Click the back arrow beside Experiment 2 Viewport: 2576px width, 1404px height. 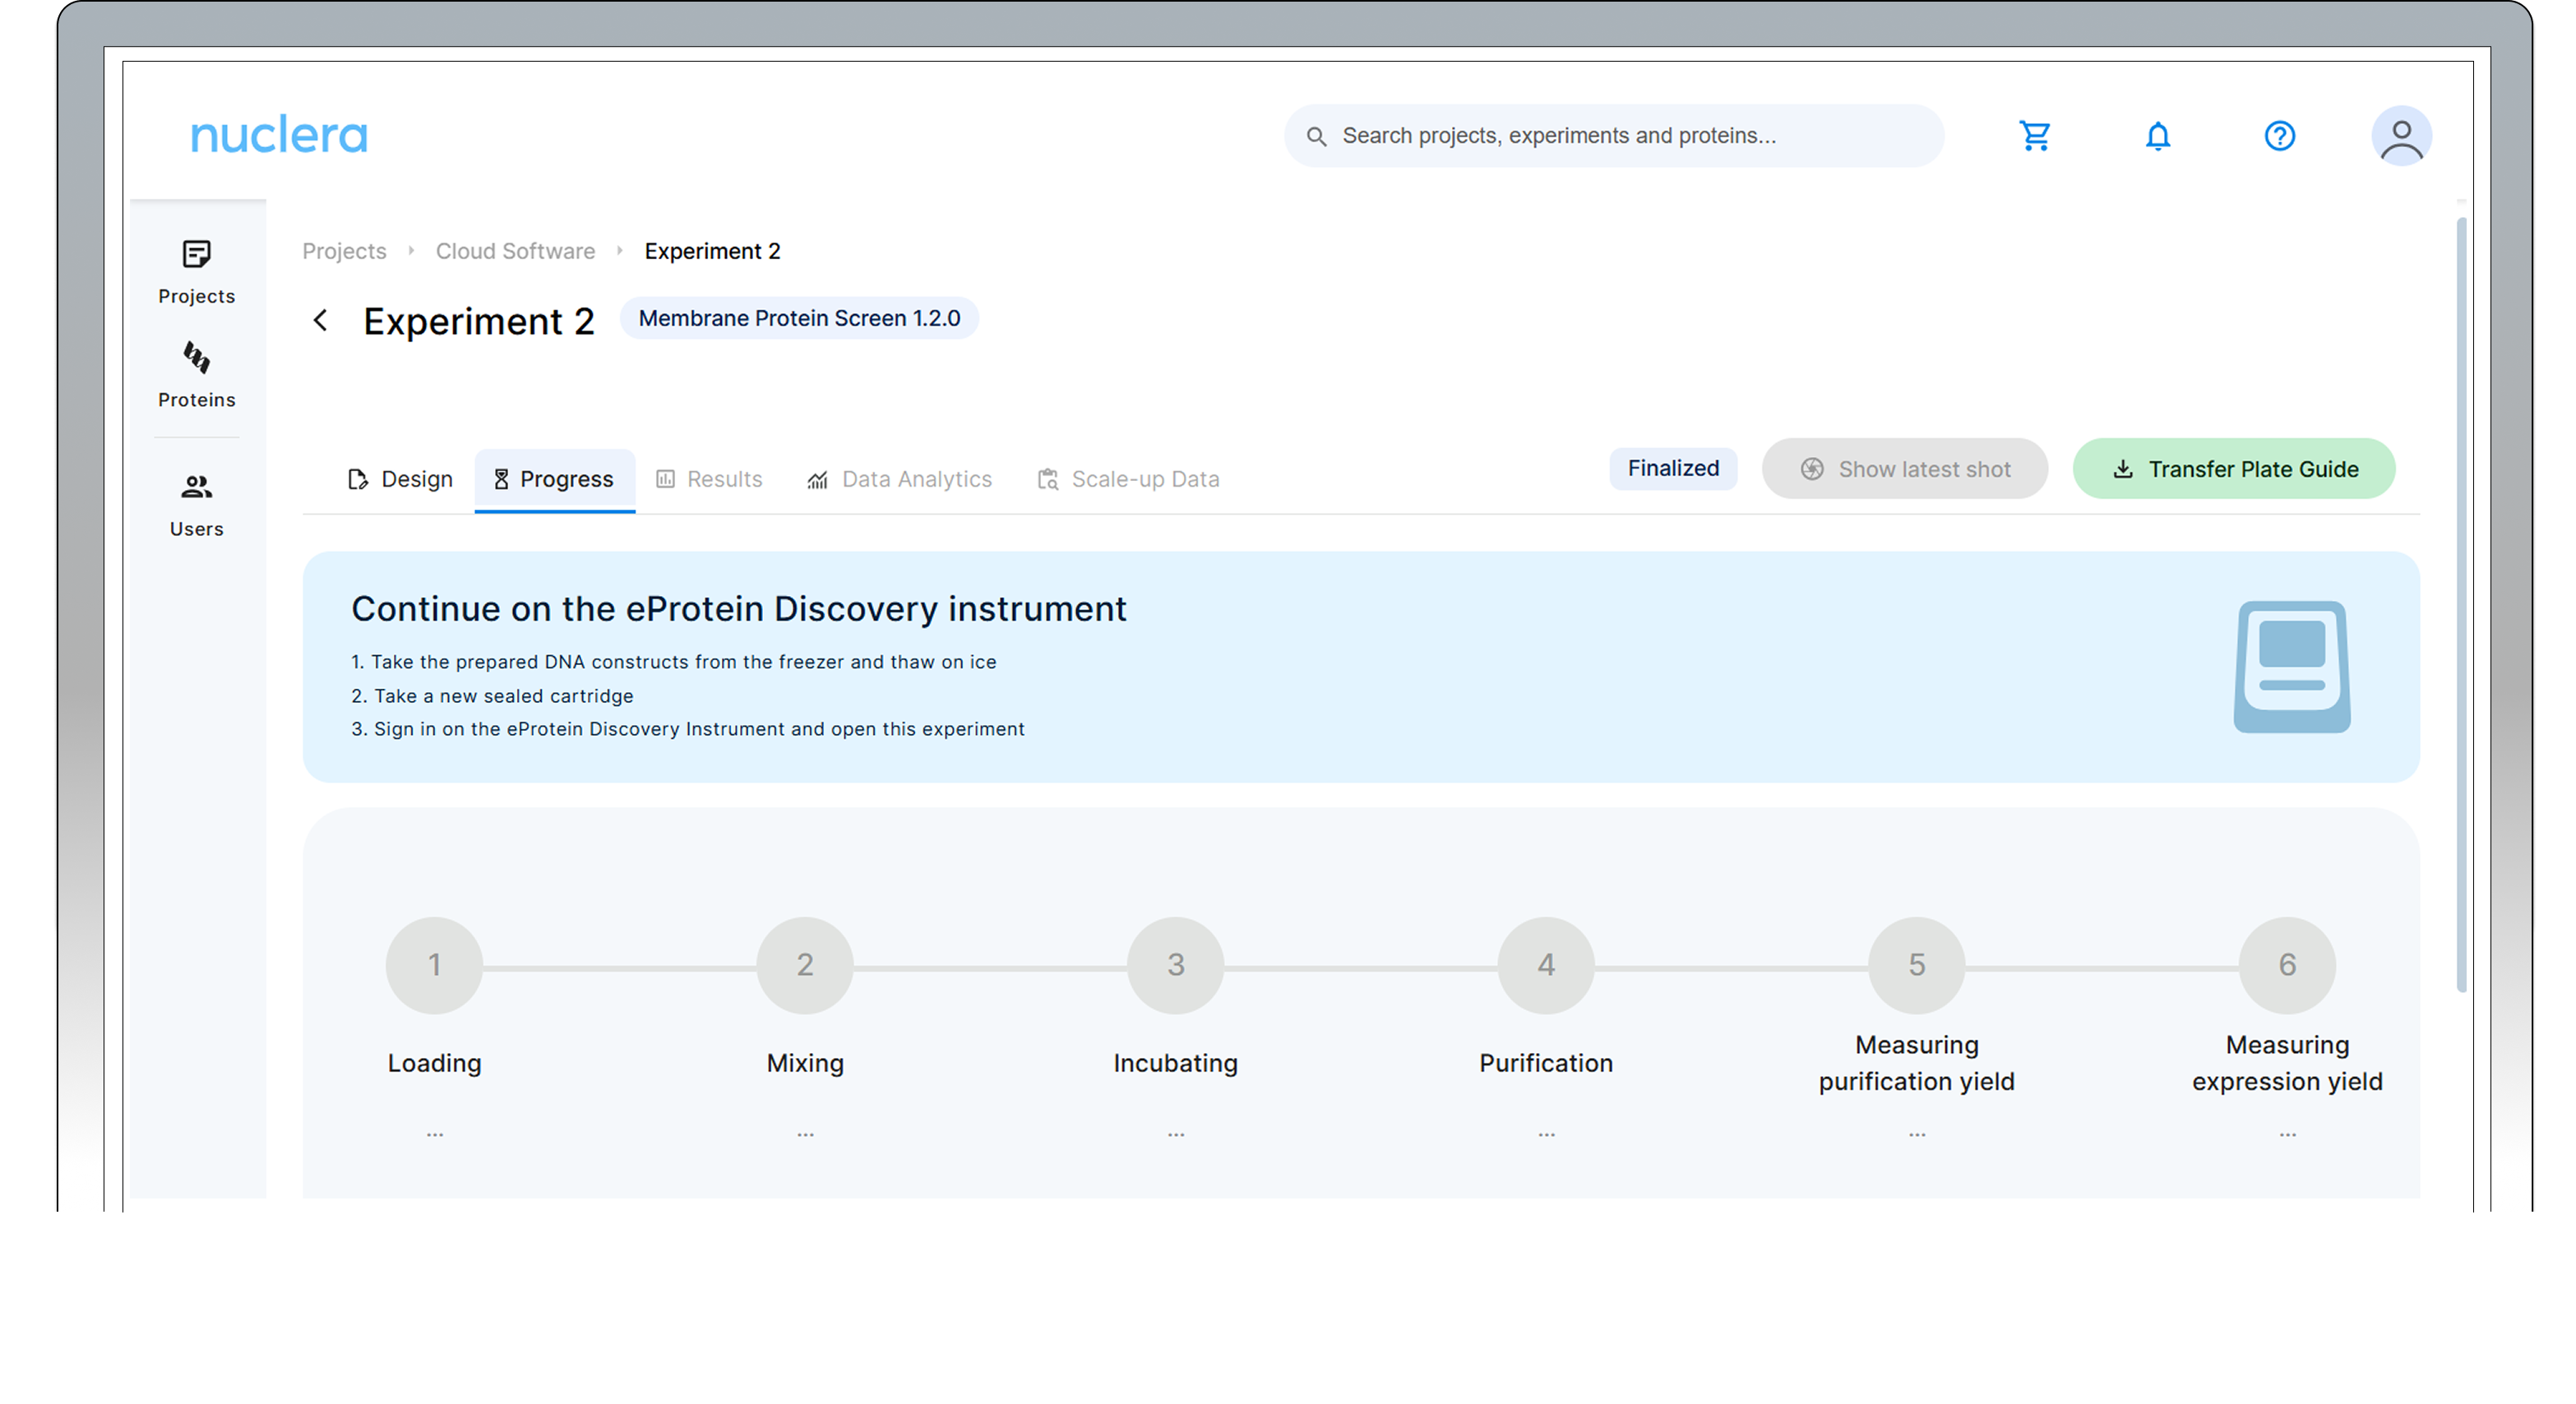320,320
